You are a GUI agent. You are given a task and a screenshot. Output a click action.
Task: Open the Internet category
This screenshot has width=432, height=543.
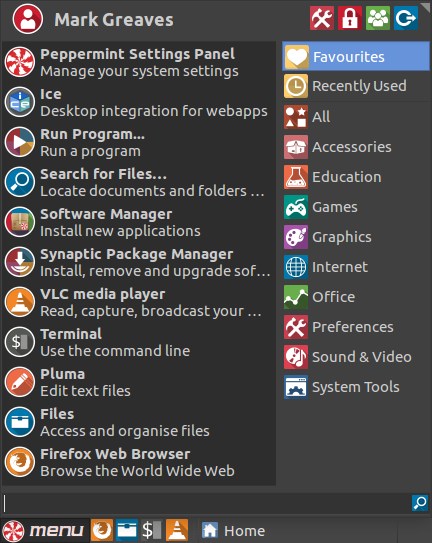[356, 267]
